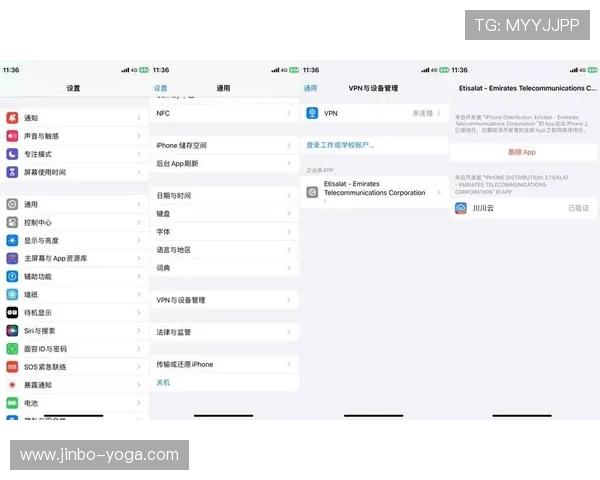Tap the Siri与搜索 icon
The image size is (600, 480).
click(12, 330)
